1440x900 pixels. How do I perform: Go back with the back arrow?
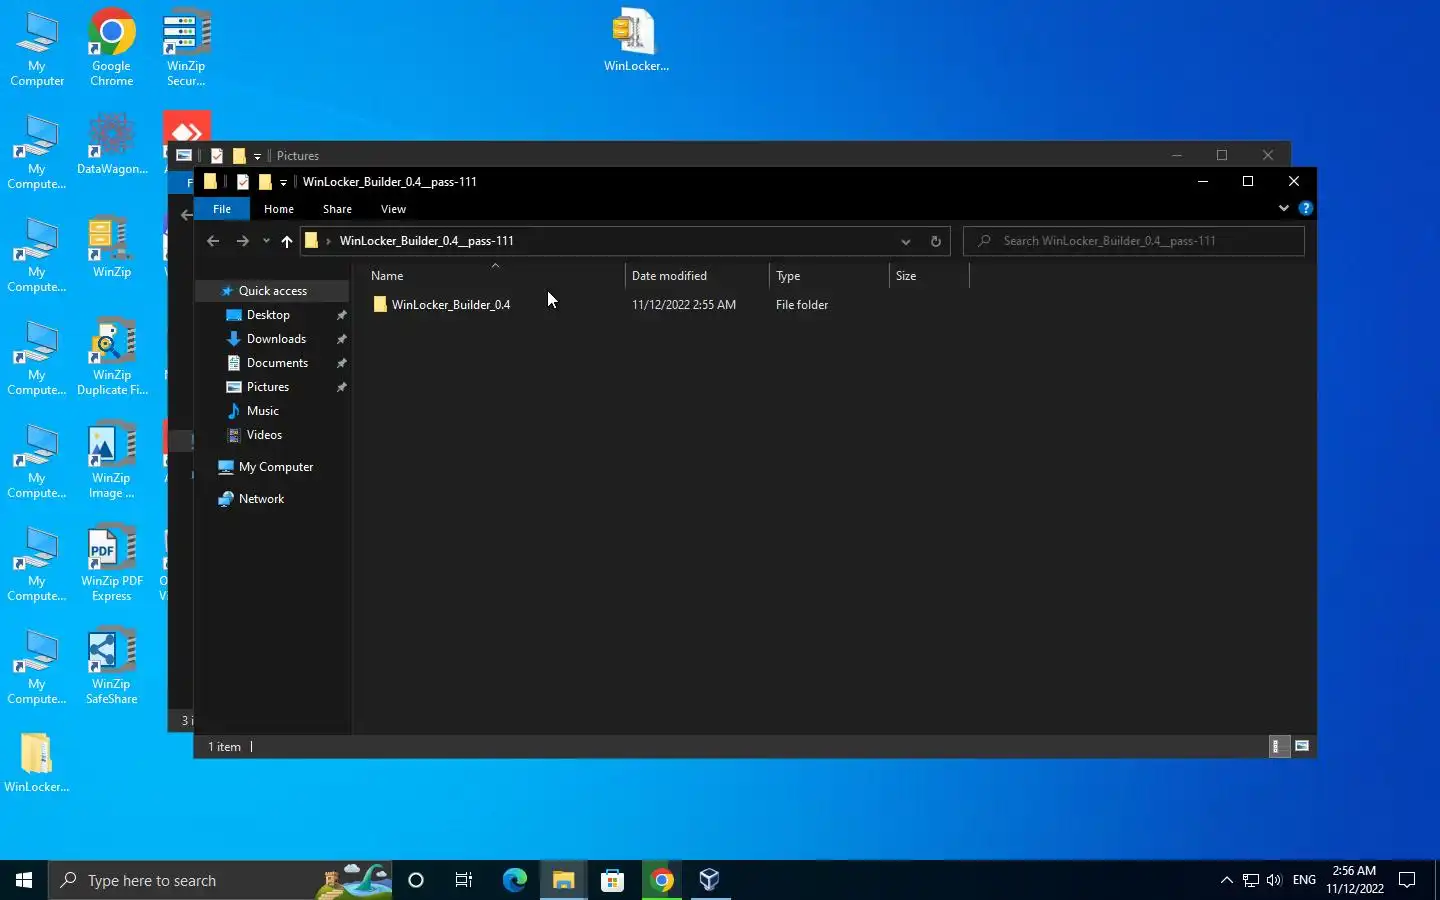pos(212,241)
